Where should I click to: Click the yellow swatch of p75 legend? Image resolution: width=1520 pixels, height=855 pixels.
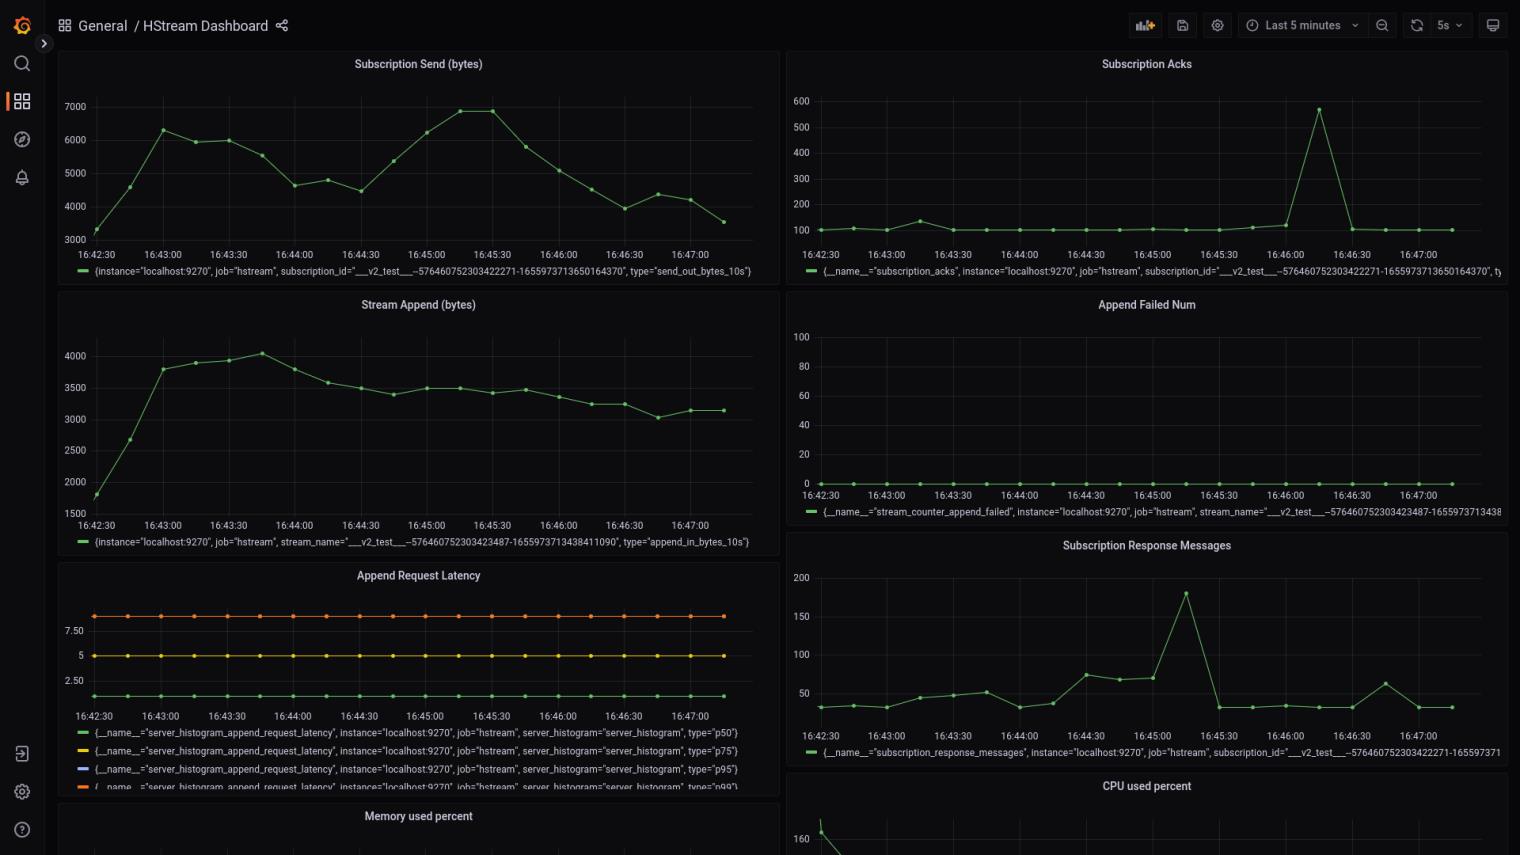click(x=83, y=752)
